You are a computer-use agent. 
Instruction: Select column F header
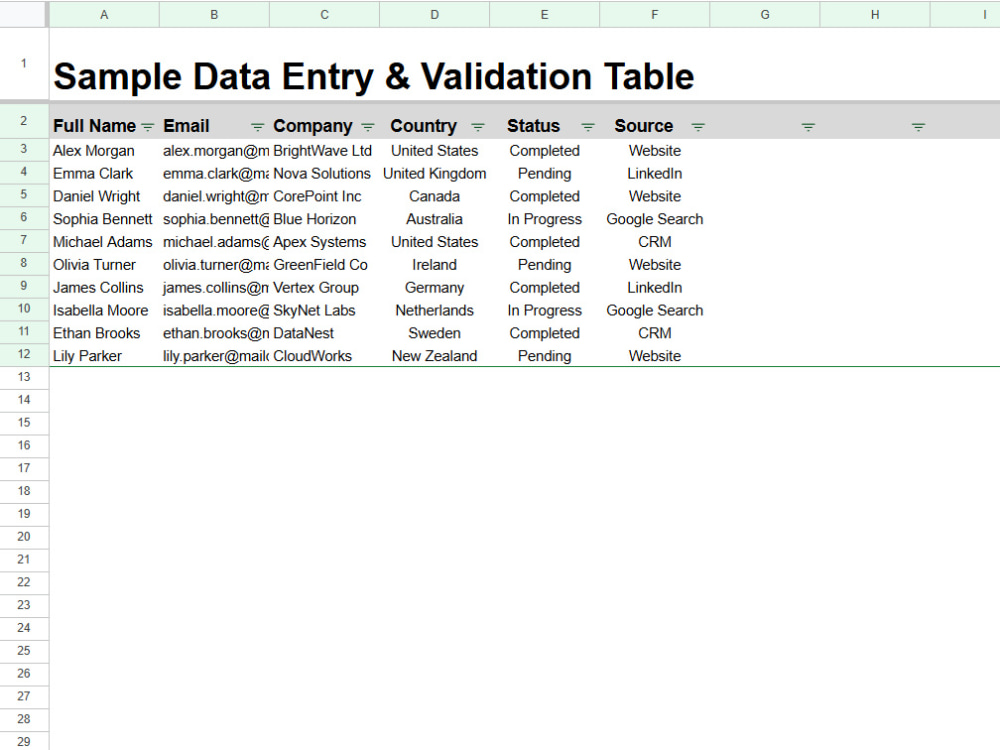point(655,14)
